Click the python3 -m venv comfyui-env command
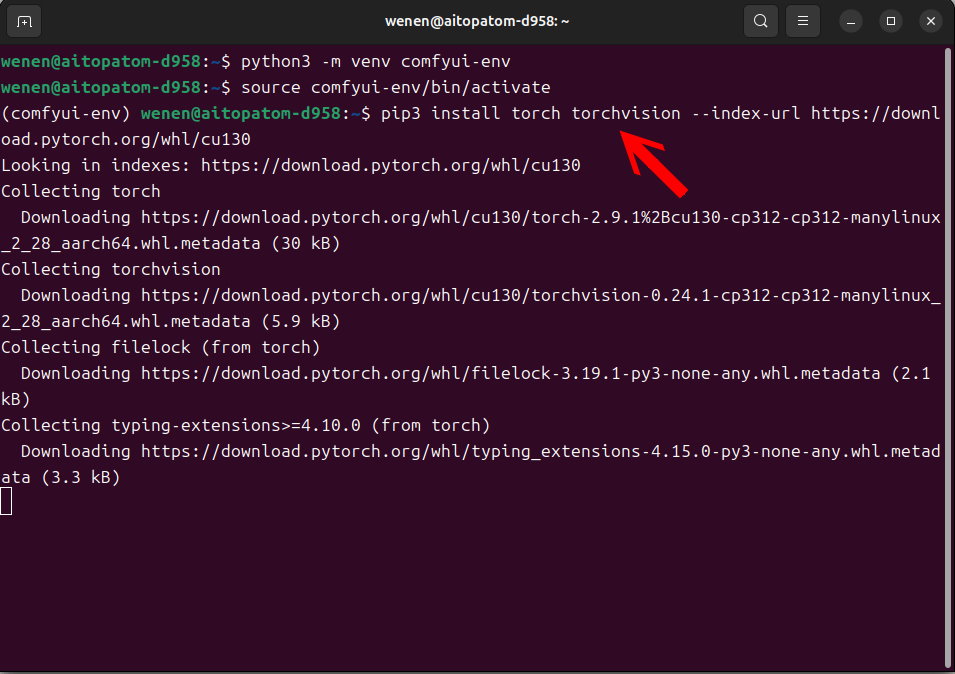 click(x=375, y=61)
